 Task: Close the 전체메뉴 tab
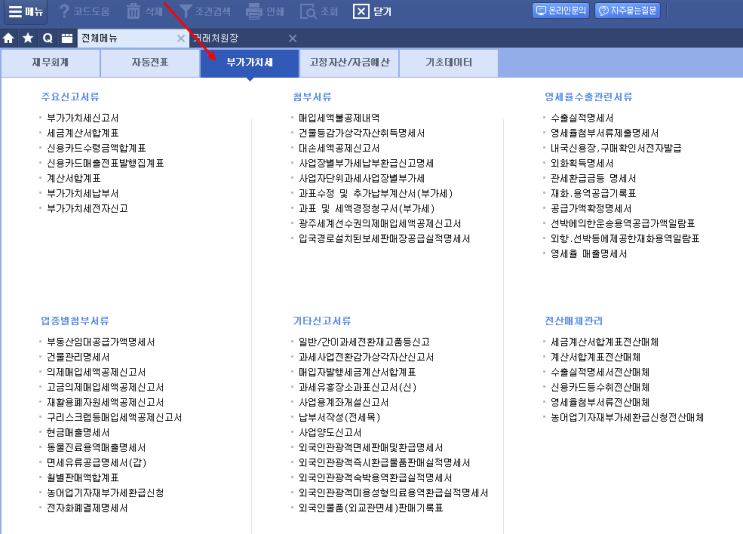[181, 38]
